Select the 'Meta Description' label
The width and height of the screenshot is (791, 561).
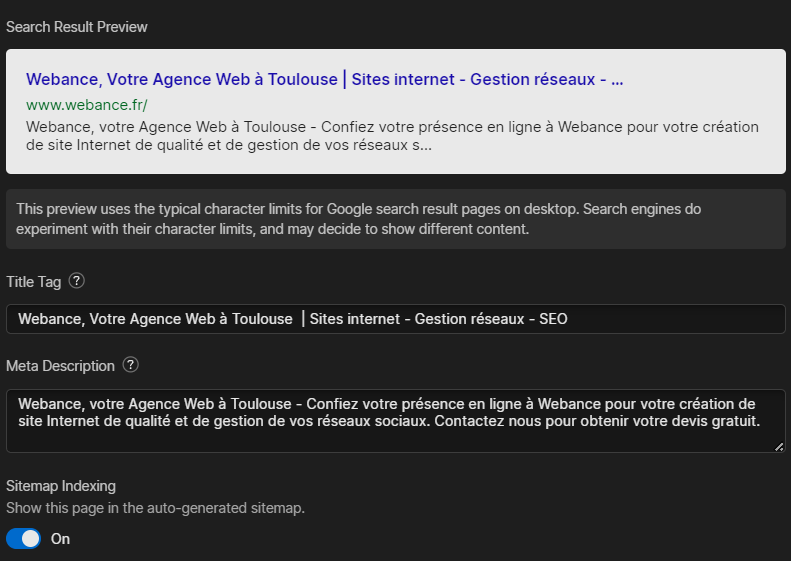(x=61, y=366)
